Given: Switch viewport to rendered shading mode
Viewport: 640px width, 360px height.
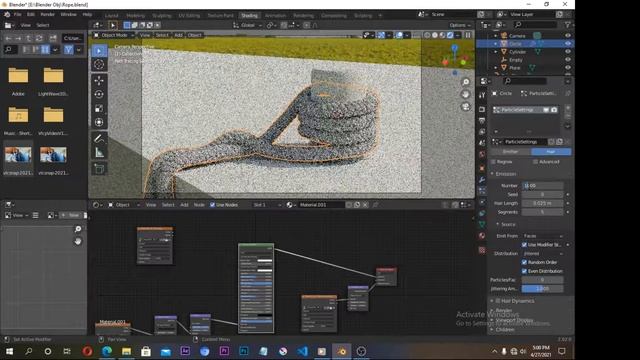Looking at the screenshot, I should tap(450, 36).
